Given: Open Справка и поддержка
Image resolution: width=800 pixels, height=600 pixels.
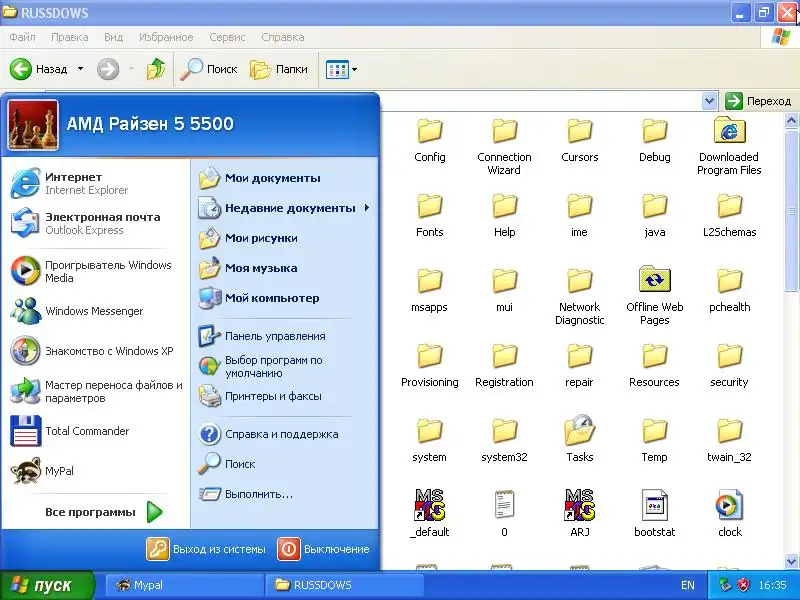Looking at the screenshot, I should pos(285,434).
